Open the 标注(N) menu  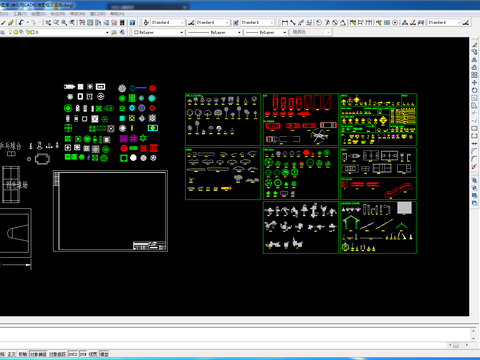pos(58,14)
